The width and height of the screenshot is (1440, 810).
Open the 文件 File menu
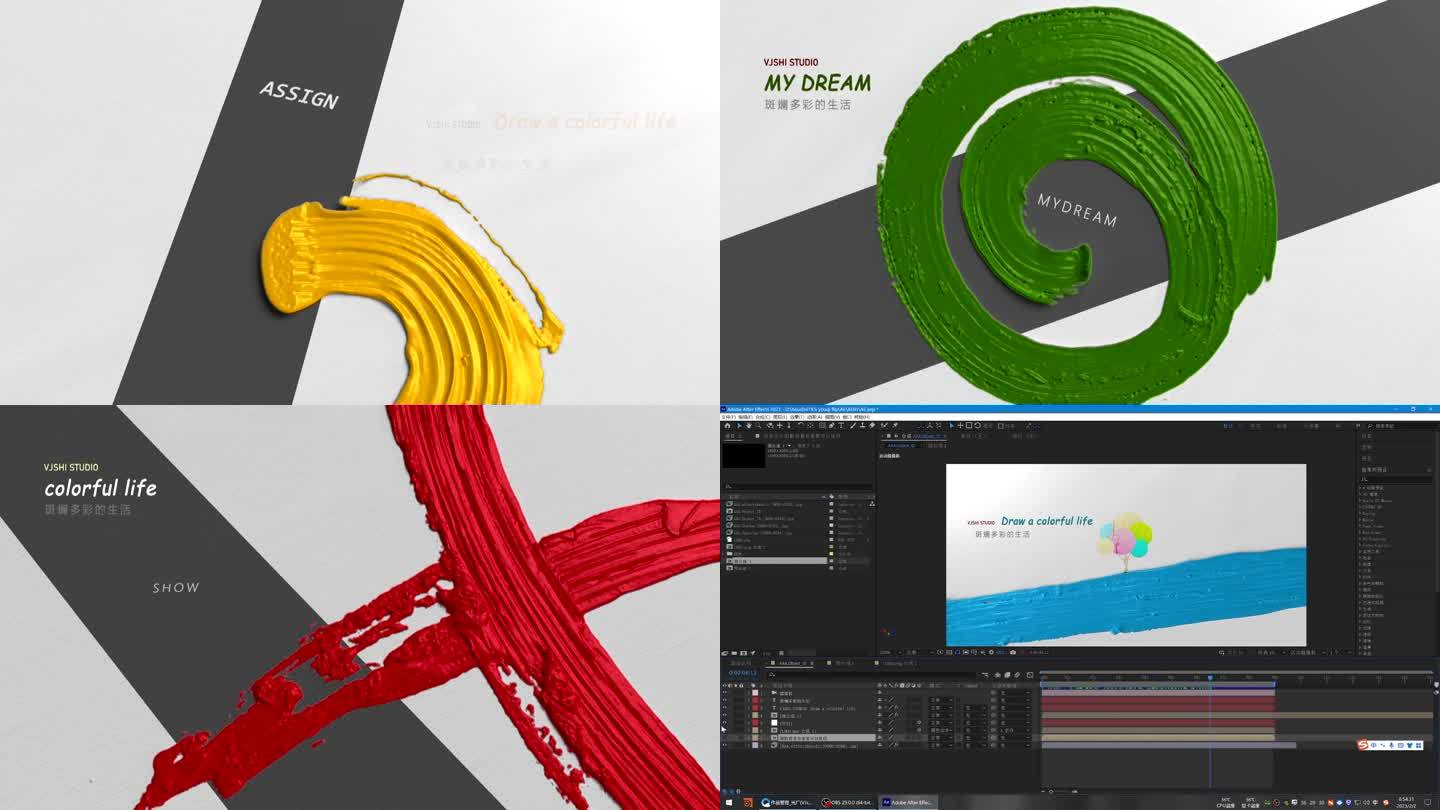pyautogui.click(x=729, y=417)
